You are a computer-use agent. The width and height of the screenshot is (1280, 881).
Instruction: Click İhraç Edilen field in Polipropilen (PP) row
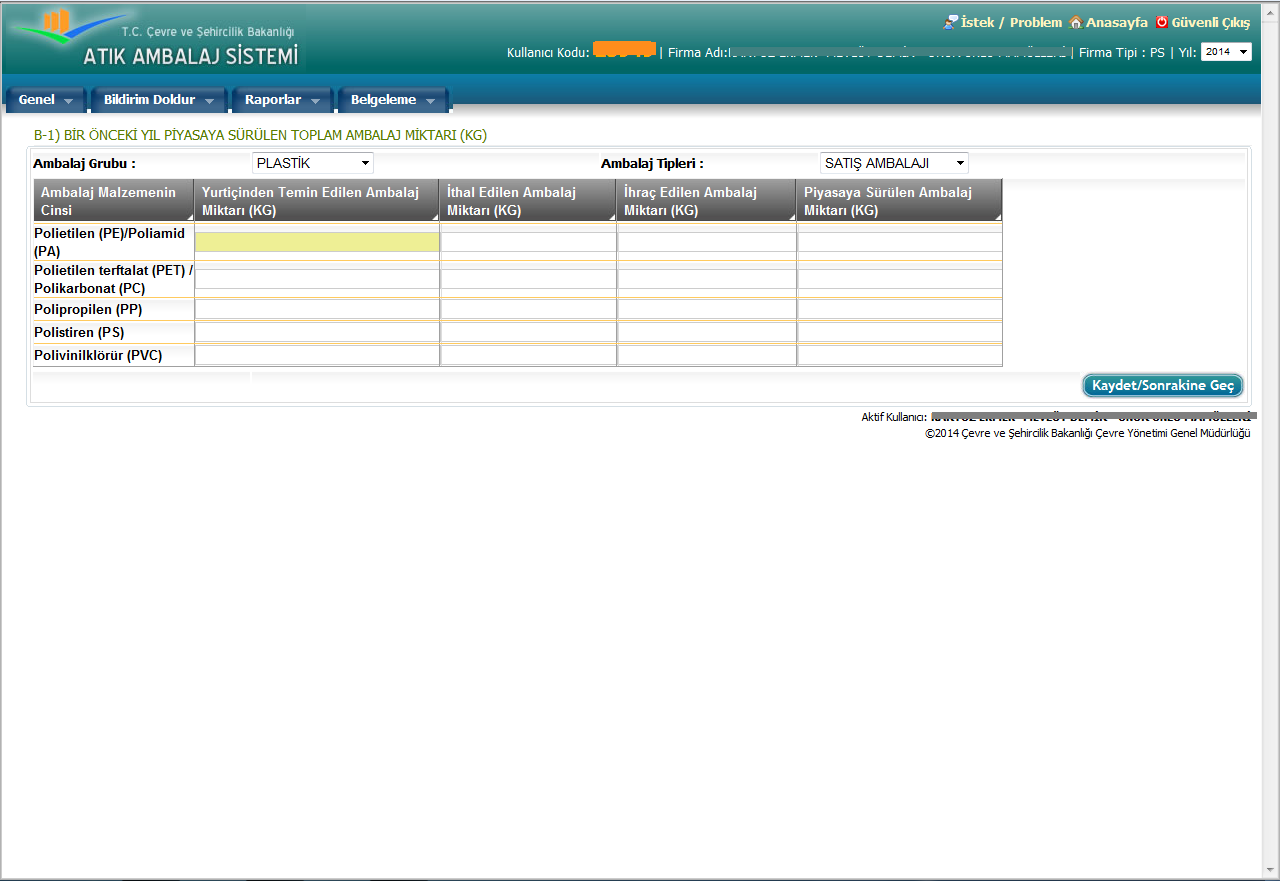(707, 309)
